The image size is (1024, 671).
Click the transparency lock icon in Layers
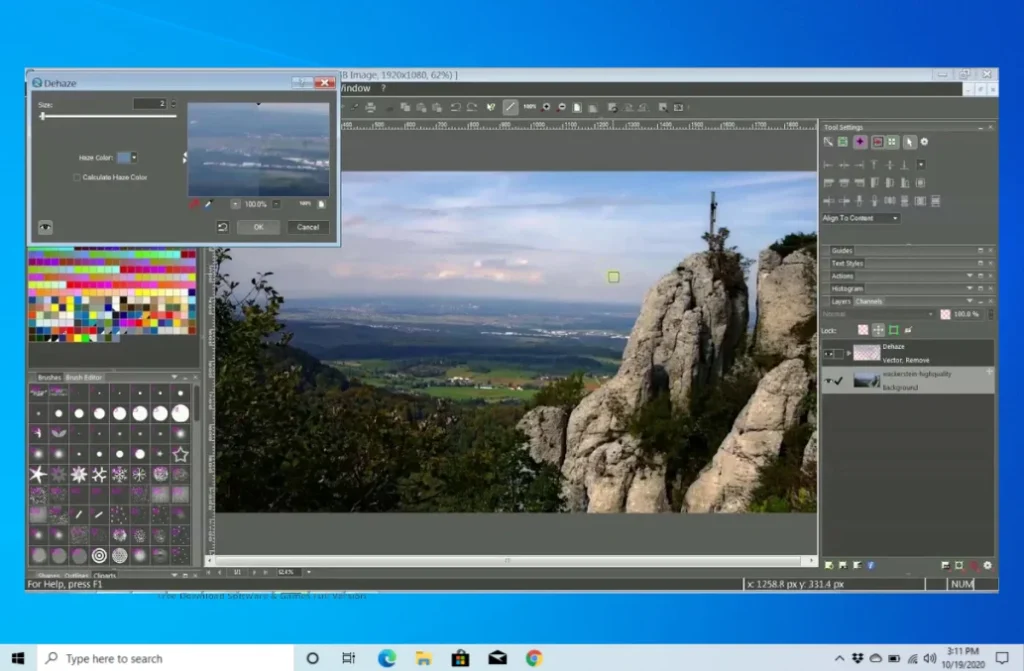[863, 330]
